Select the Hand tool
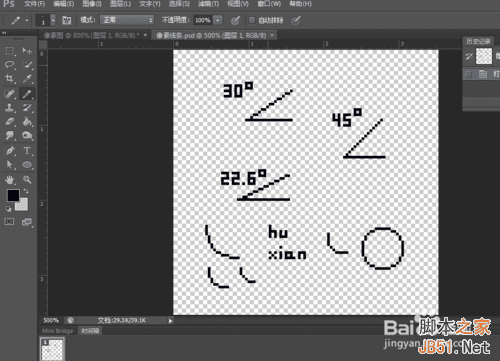Image resolution: width=500 pixels, height=361 pixels. point(9,180)
